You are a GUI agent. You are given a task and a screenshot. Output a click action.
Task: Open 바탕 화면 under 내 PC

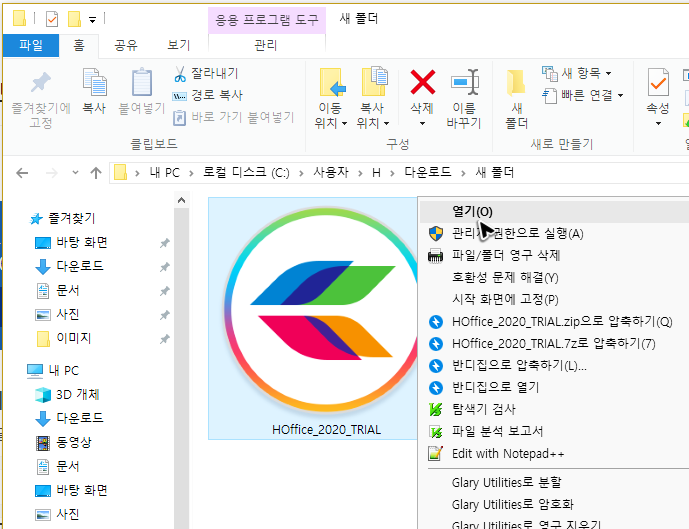82,490
